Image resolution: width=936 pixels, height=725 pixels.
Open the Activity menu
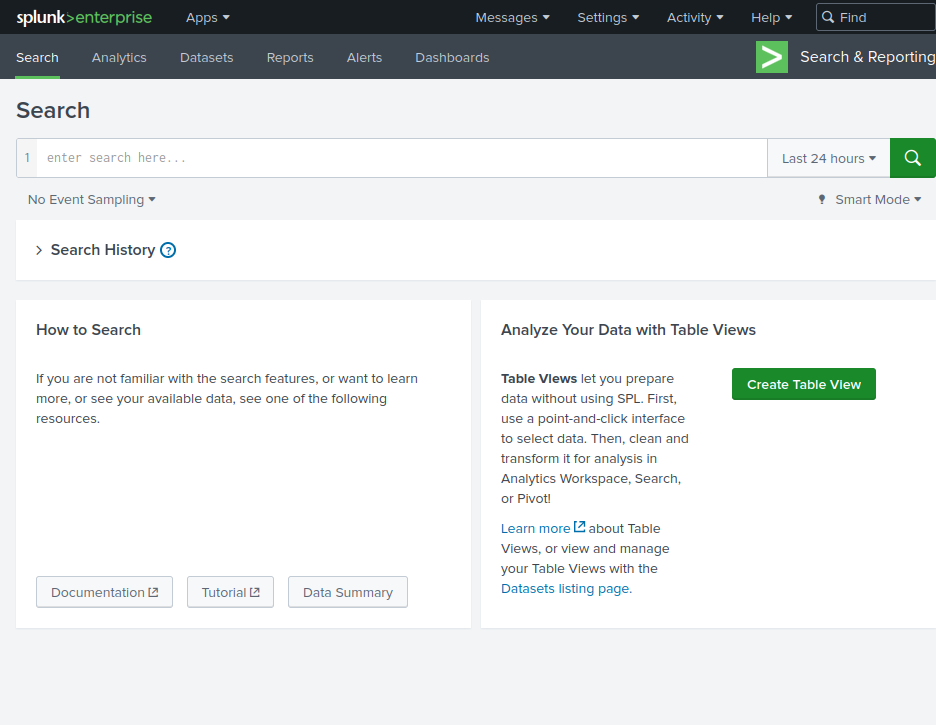coord(695,17)
